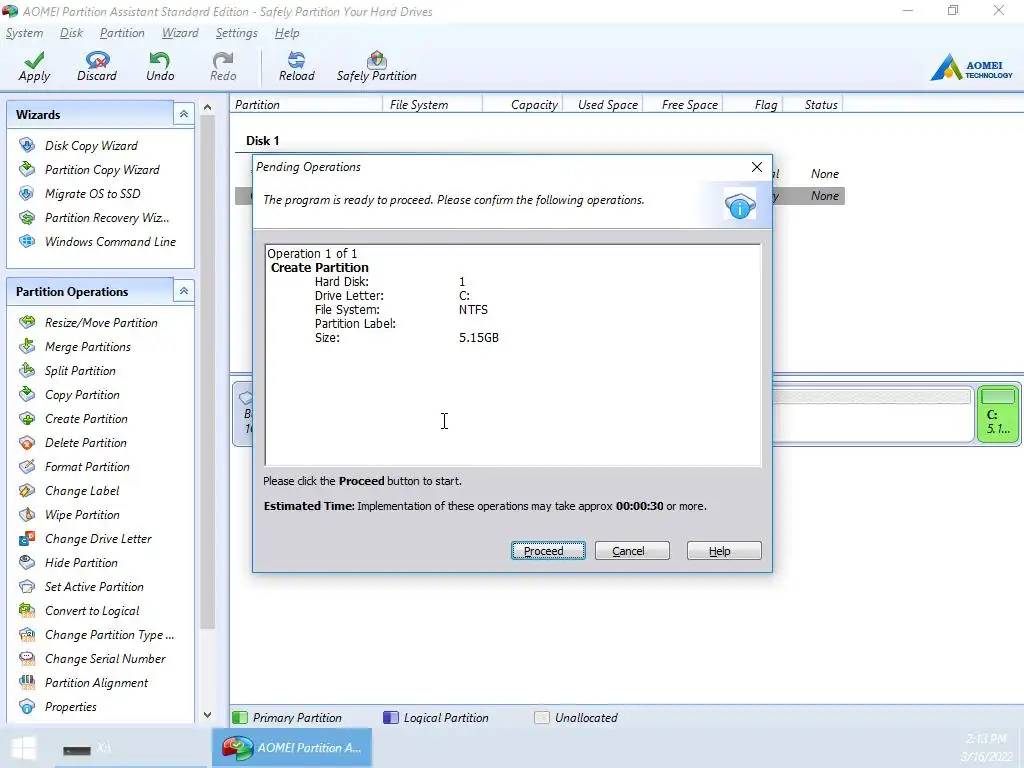This screenshot has height=768, width=1024.
Task: Open the Wizard menu
Action: [180, 33]
